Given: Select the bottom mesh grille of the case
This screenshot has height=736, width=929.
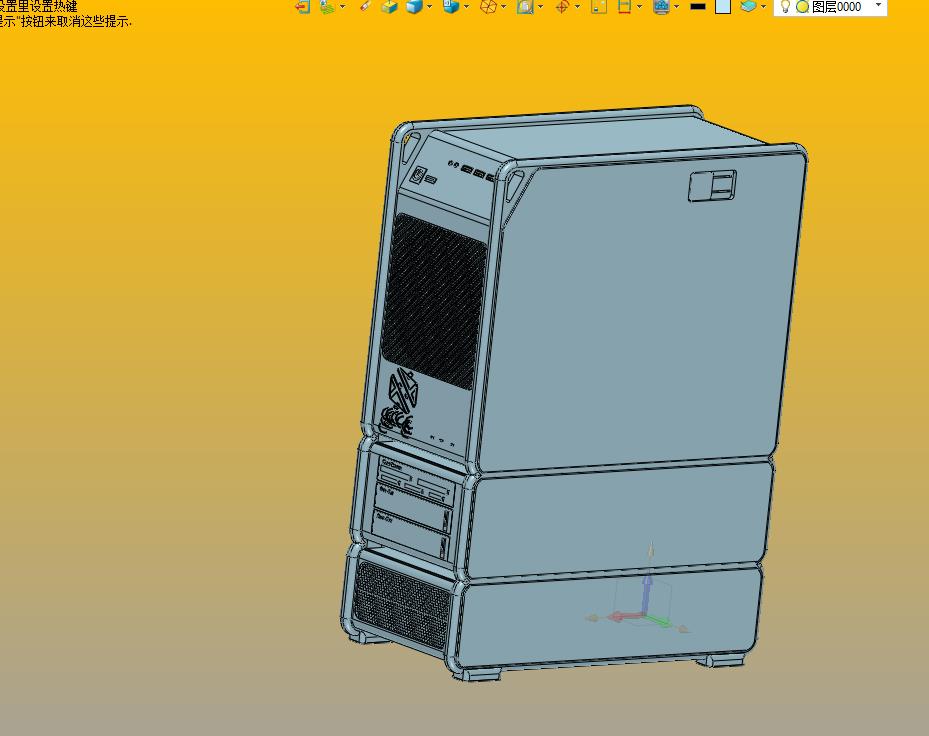Looking at the screenshot, I should (x=402, y=603).
